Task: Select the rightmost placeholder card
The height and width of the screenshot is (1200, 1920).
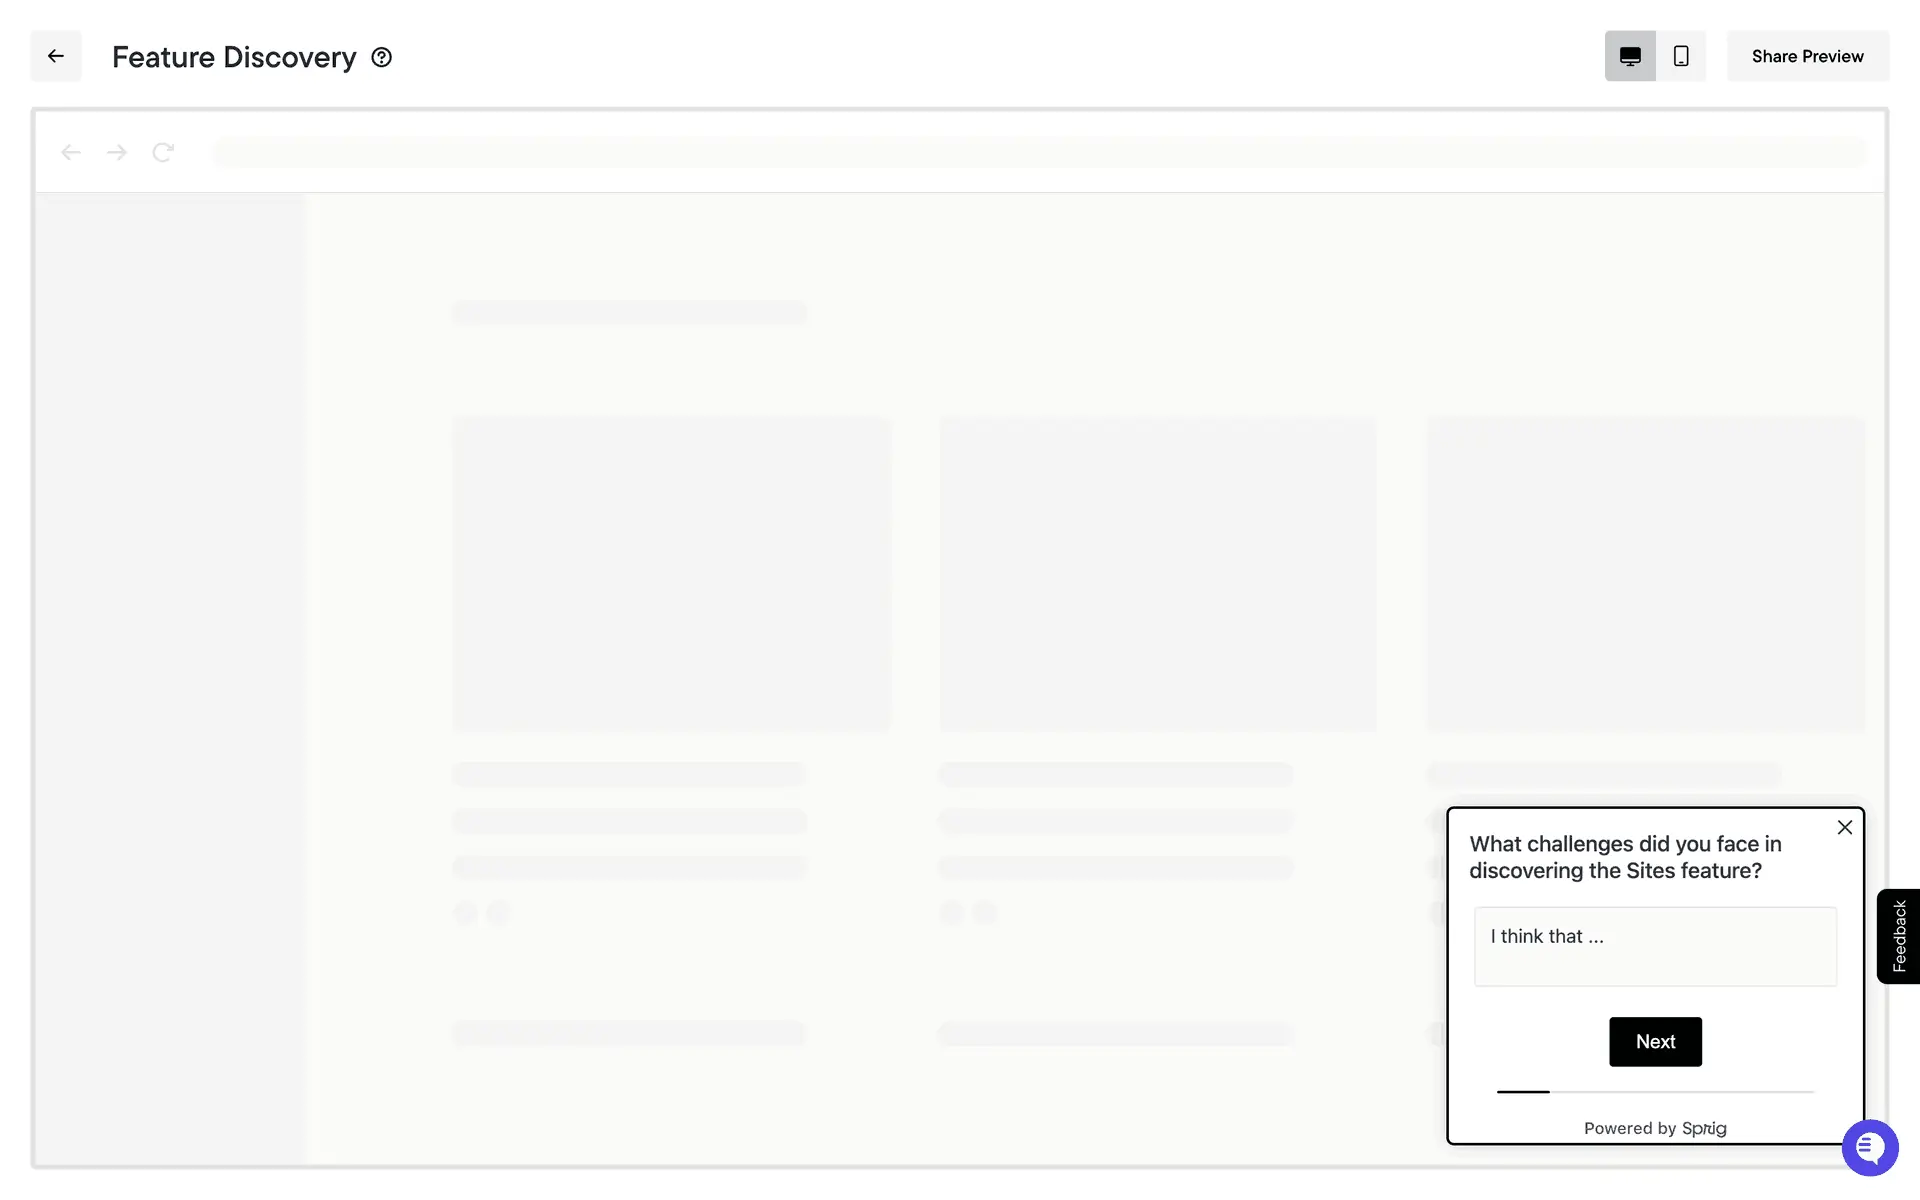Action: (1645, 574)
